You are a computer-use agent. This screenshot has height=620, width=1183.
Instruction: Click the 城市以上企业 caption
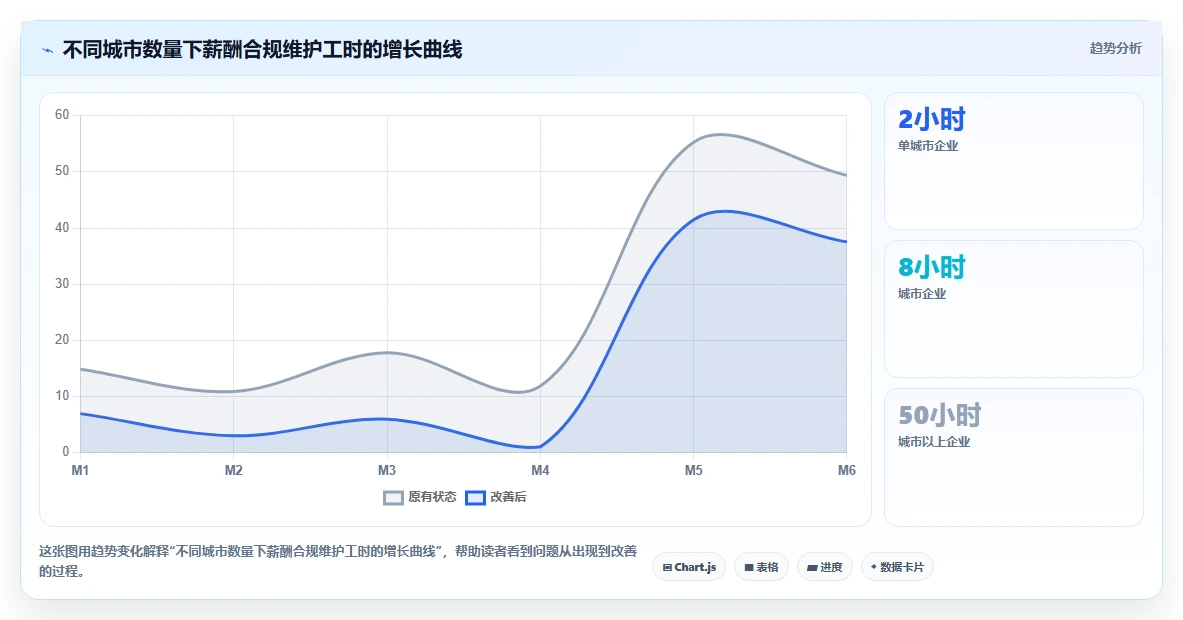(x=933, y=441)
